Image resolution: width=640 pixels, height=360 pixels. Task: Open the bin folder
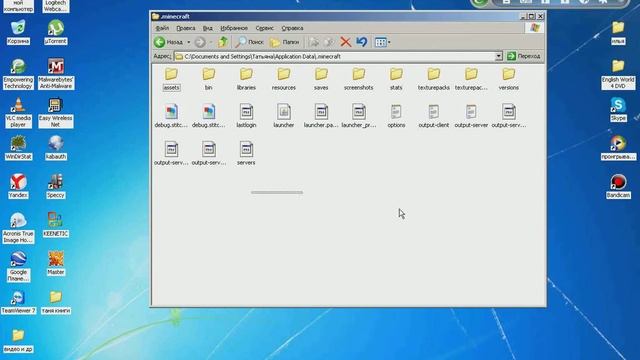209,79
